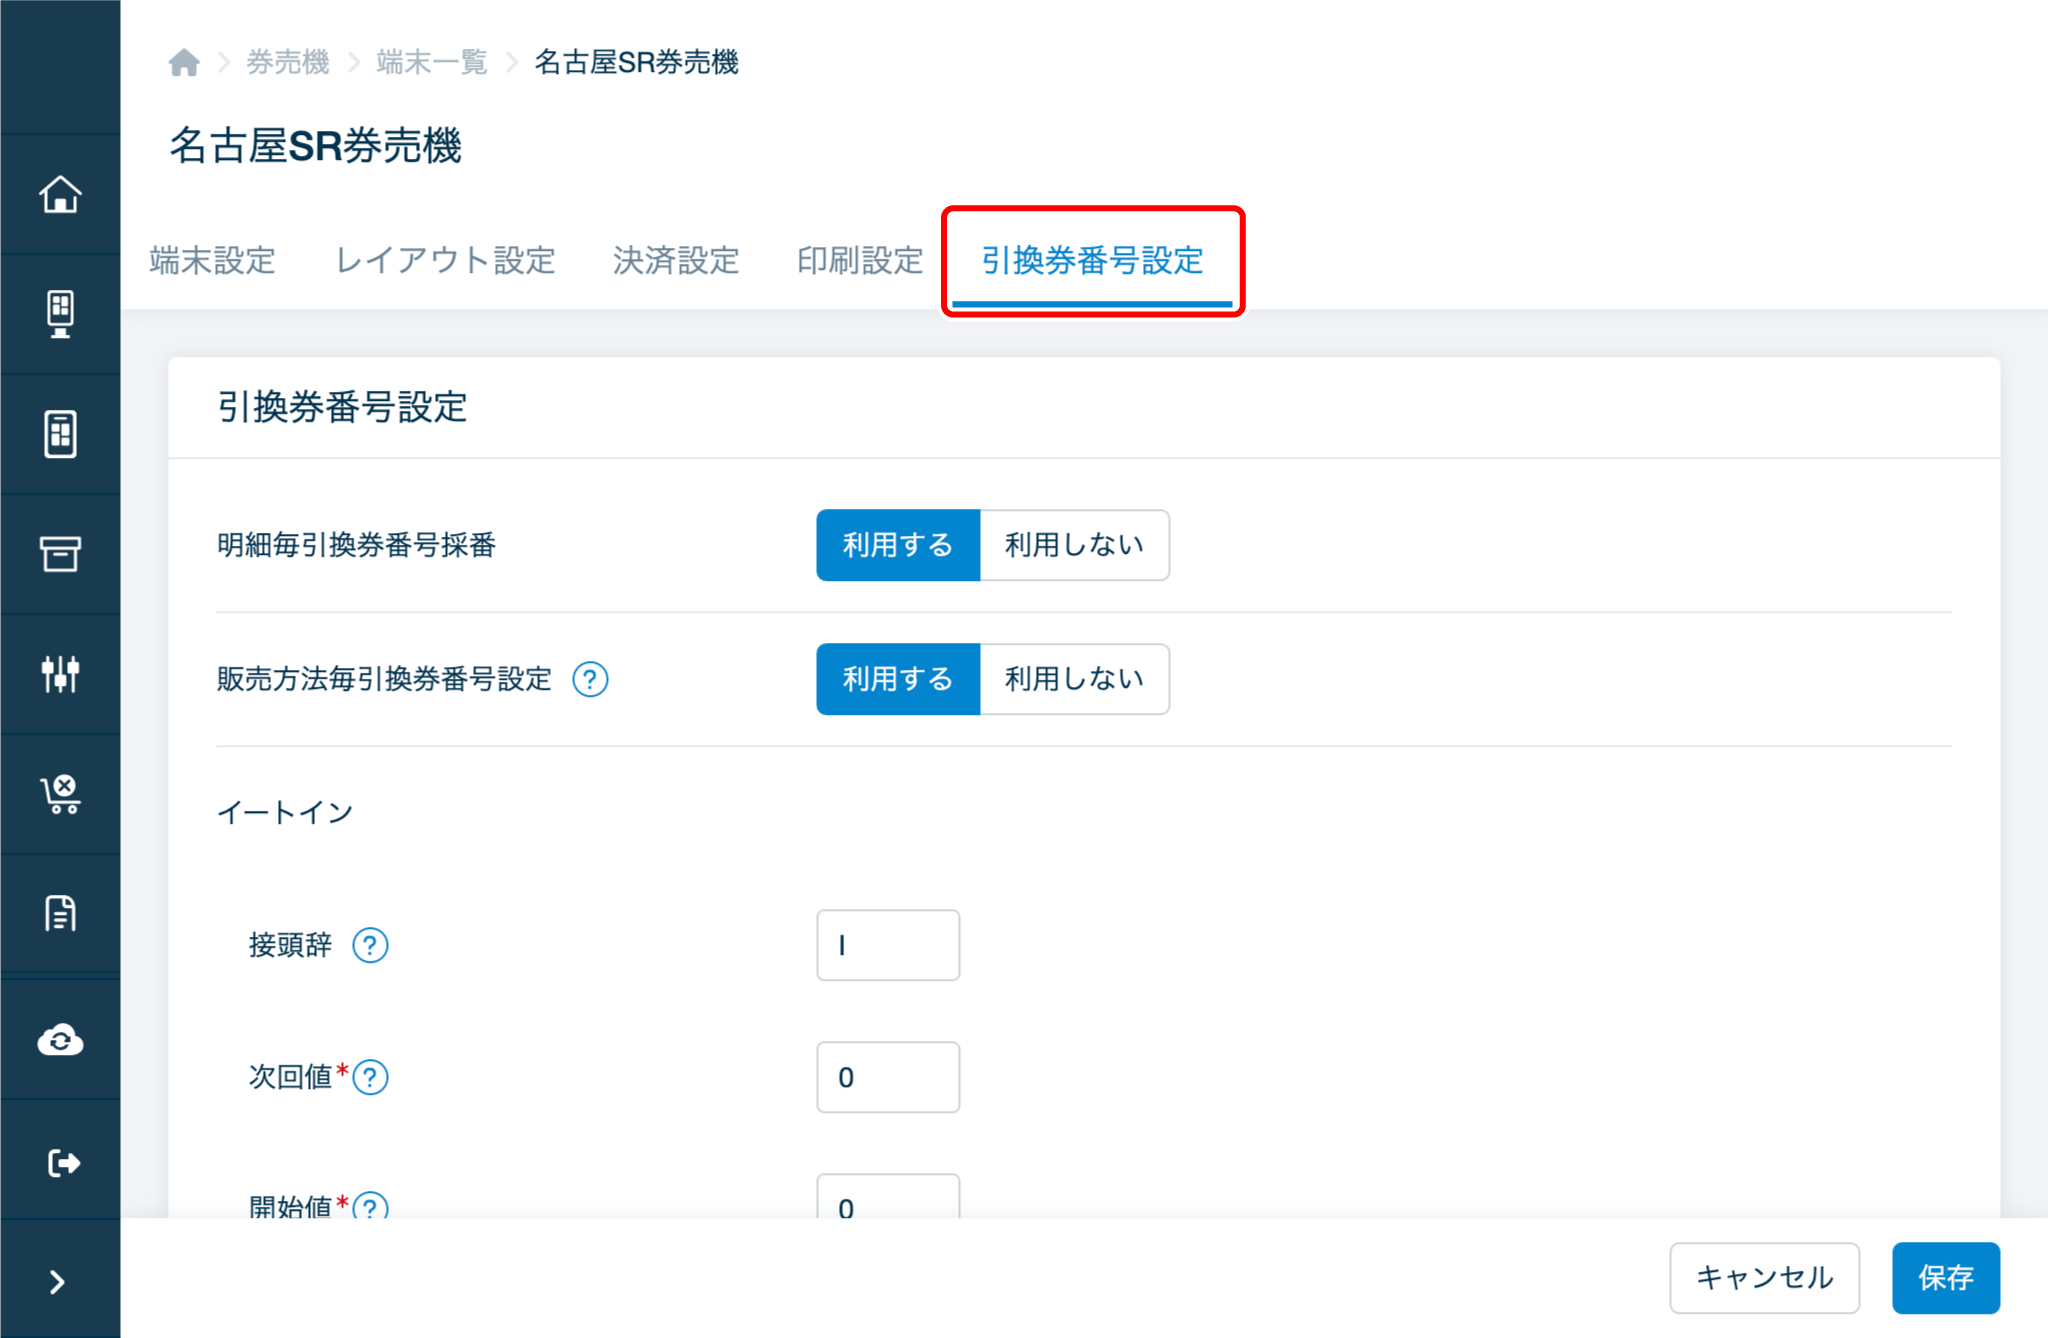
Task: Open the document report sidebar icon
Action: point(60,913)
